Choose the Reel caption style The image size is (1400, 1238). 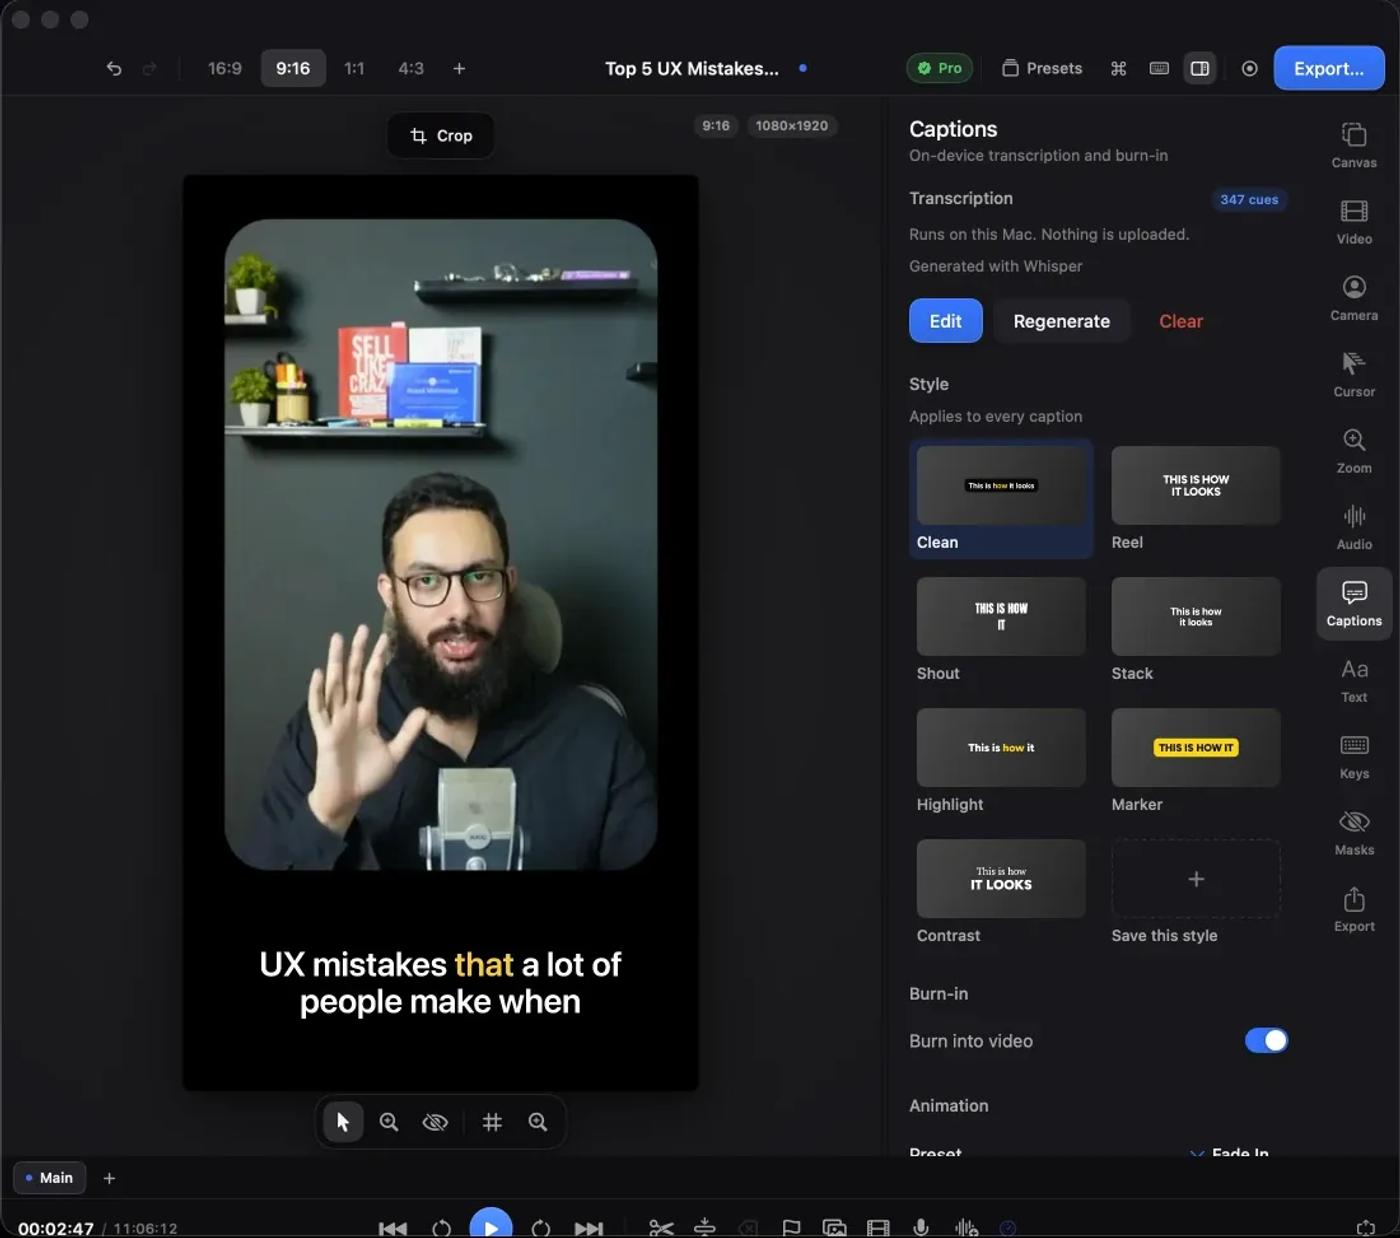pyautogui.click(x=1195, y=499)
